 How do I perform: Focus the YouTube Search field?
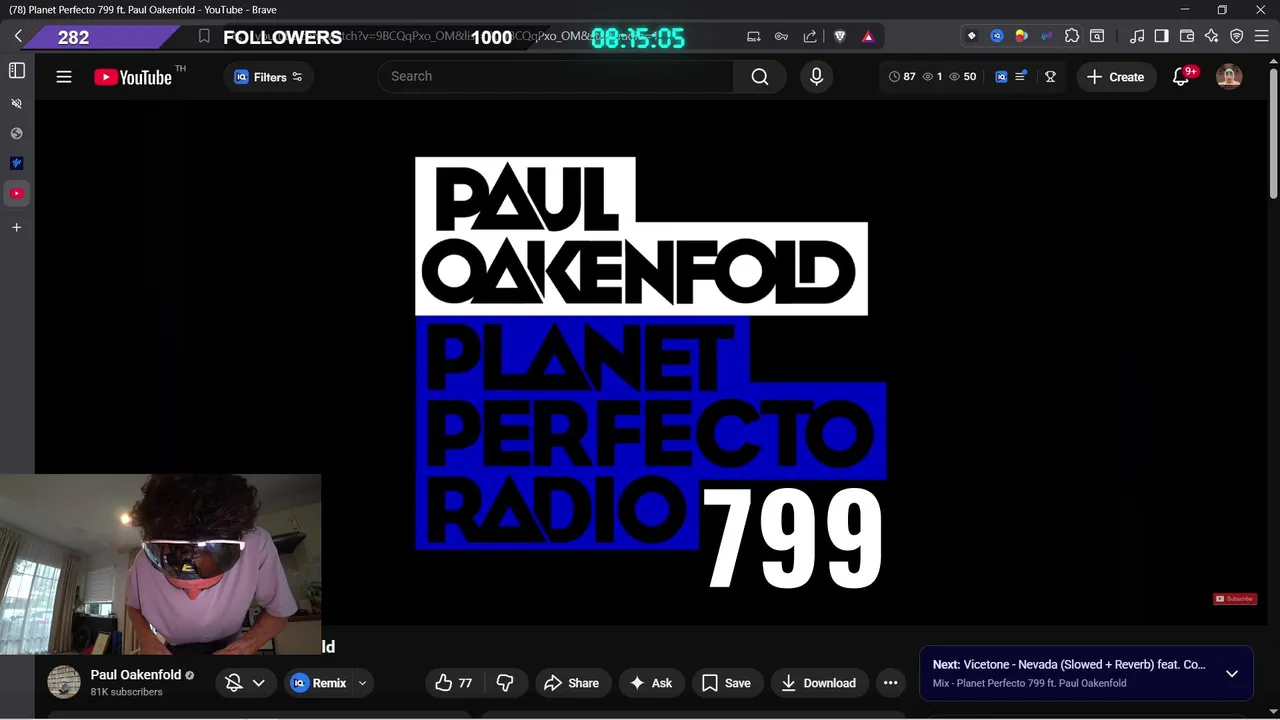(556, 76)
